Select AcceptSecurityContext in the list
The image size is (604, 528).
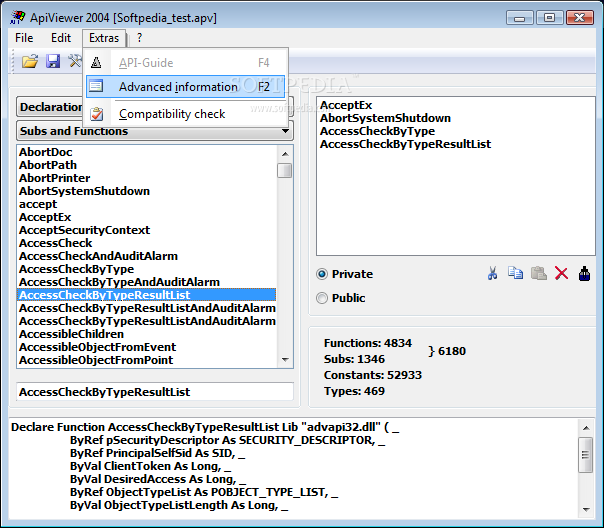[x=84, y=230]
